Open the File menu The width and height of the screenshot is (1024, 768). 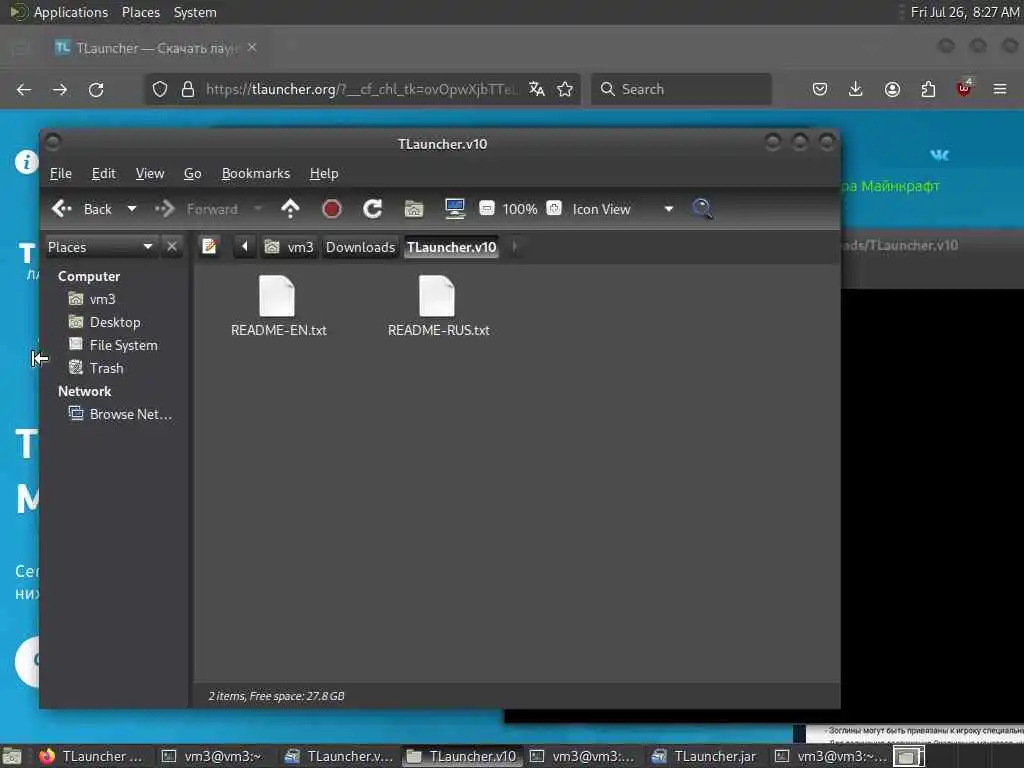(x=61, y=174)
